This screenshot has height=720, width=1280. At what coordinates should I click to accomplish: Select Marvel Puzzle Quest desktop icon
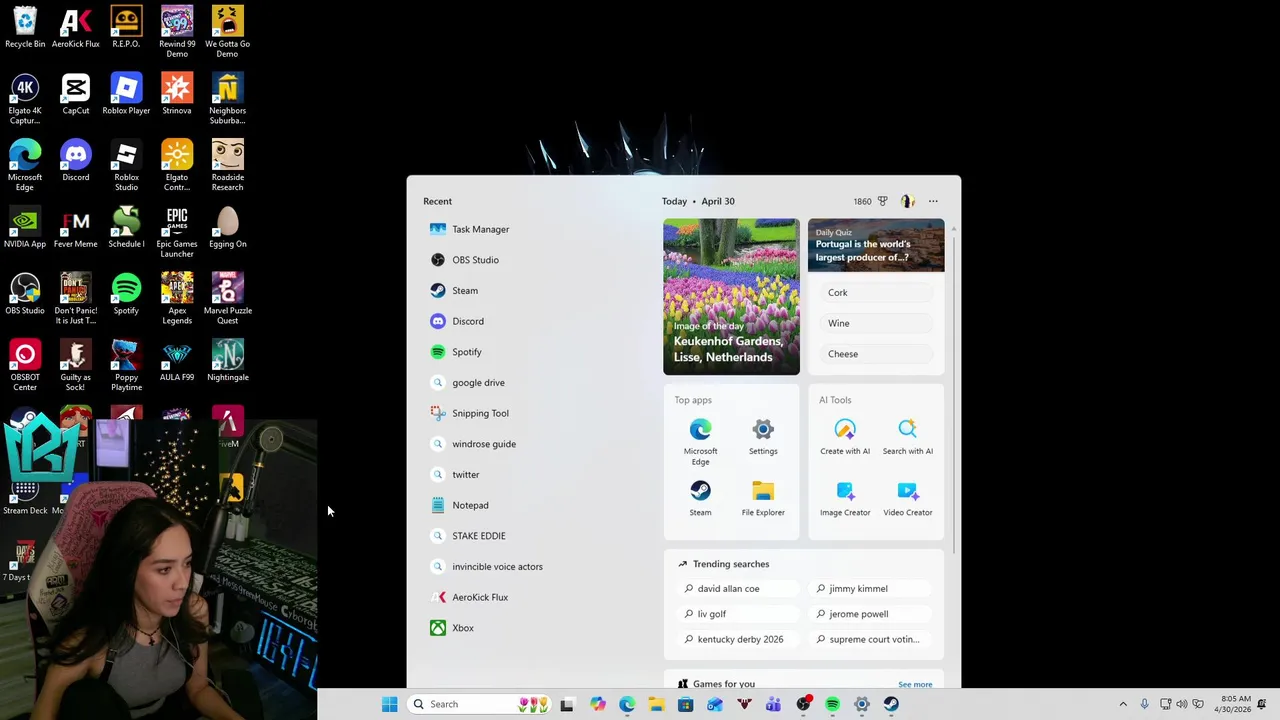tap(228, 299)
